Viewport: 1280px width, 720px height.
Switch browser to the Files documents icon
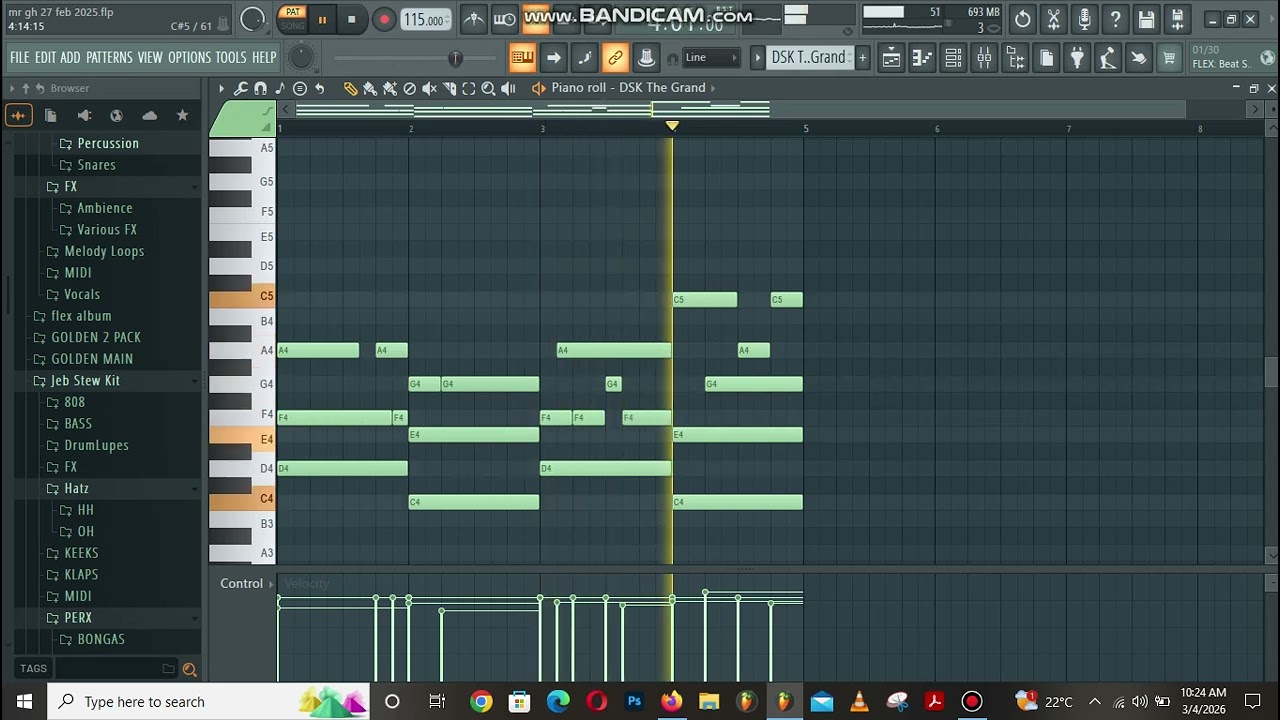51,116
